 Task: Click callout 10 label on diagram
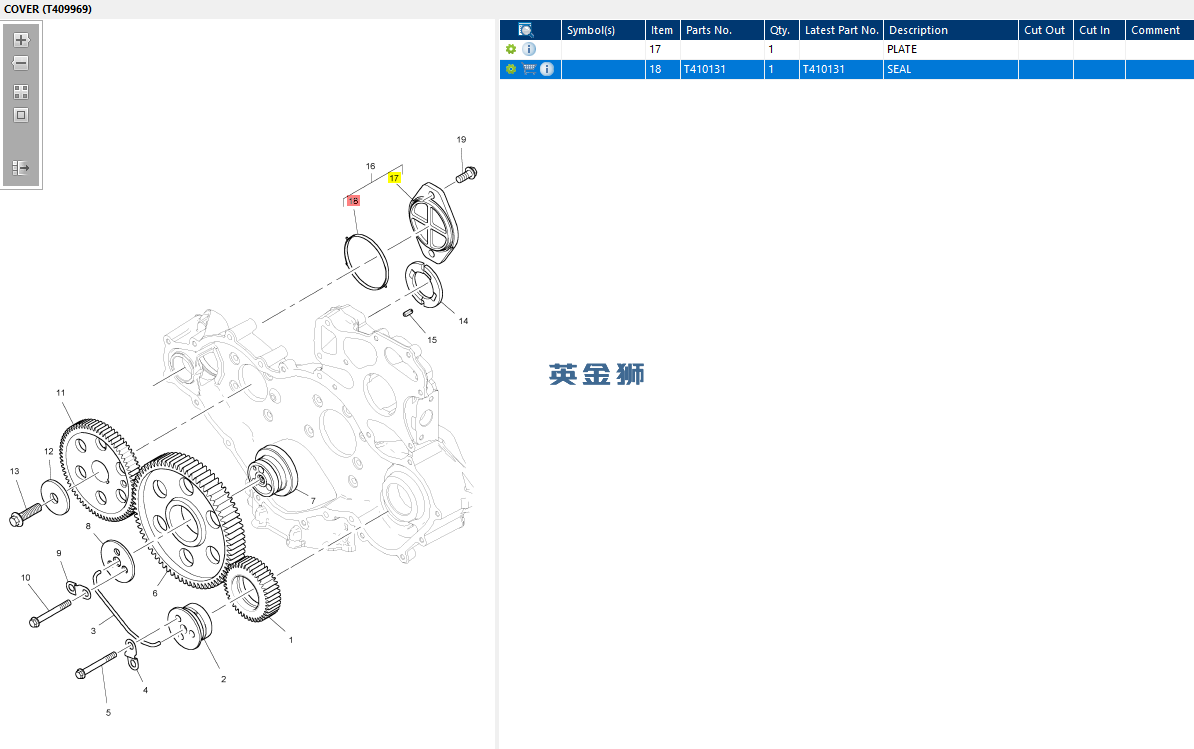(x=26, y=578)
